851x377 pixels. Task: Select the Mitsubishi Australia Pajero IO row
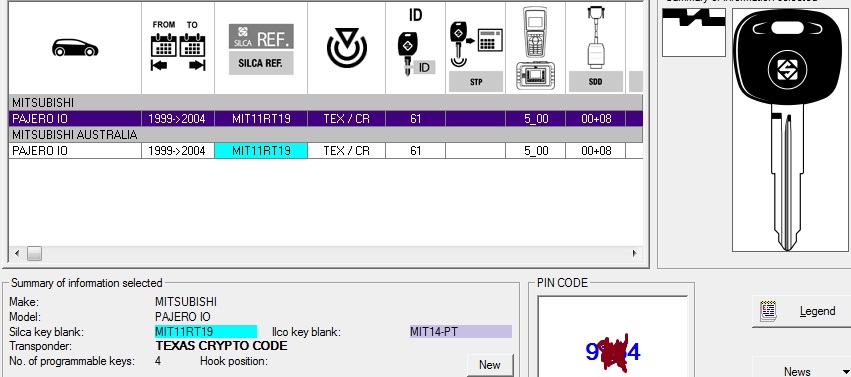tap(326, 151)
